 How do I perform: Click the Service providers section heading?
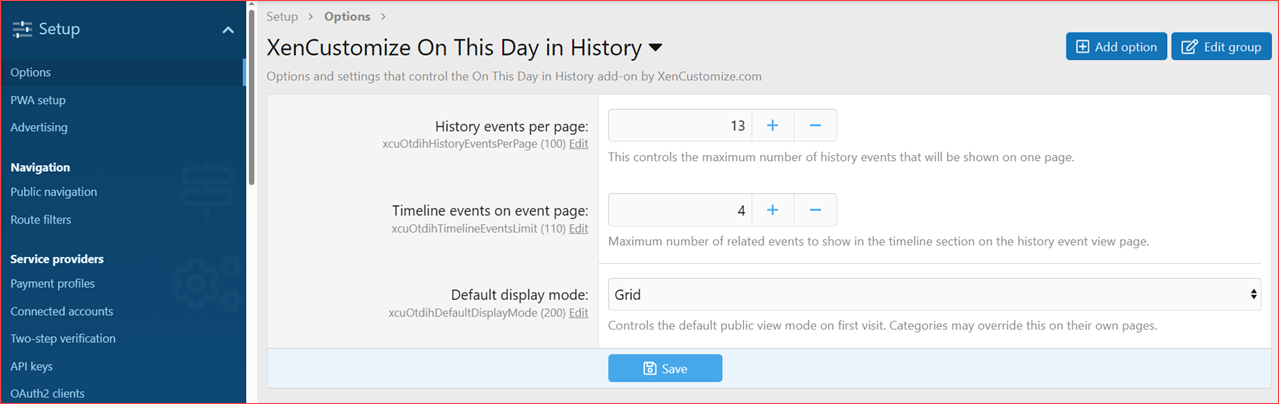point(57,259)
